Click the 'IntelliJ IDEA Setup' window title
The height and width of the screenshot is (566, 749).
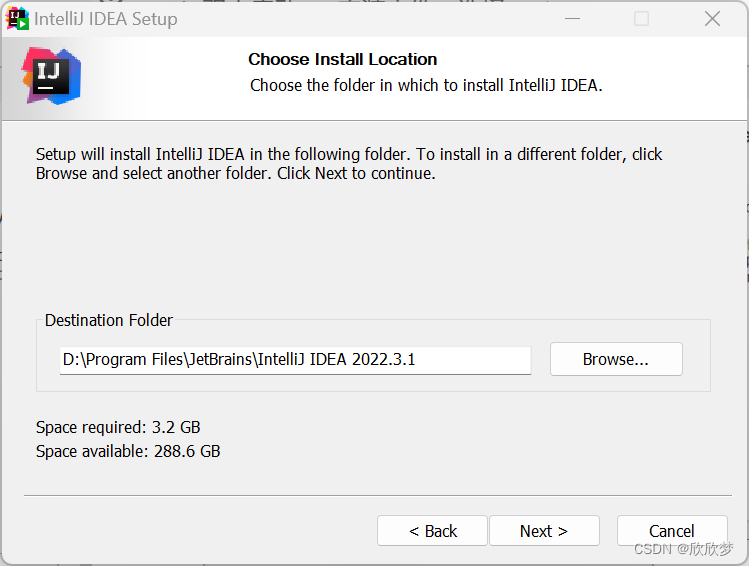(x=106, y=19)
